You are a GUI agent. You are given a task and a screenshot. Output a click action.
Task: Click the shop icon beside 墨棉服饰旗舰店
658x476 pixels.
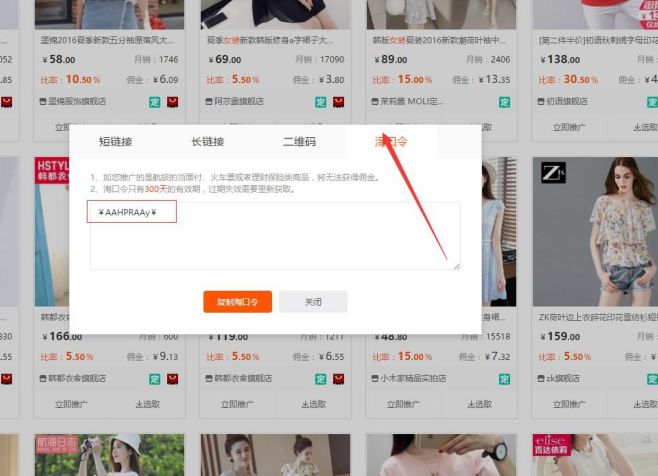43,102
